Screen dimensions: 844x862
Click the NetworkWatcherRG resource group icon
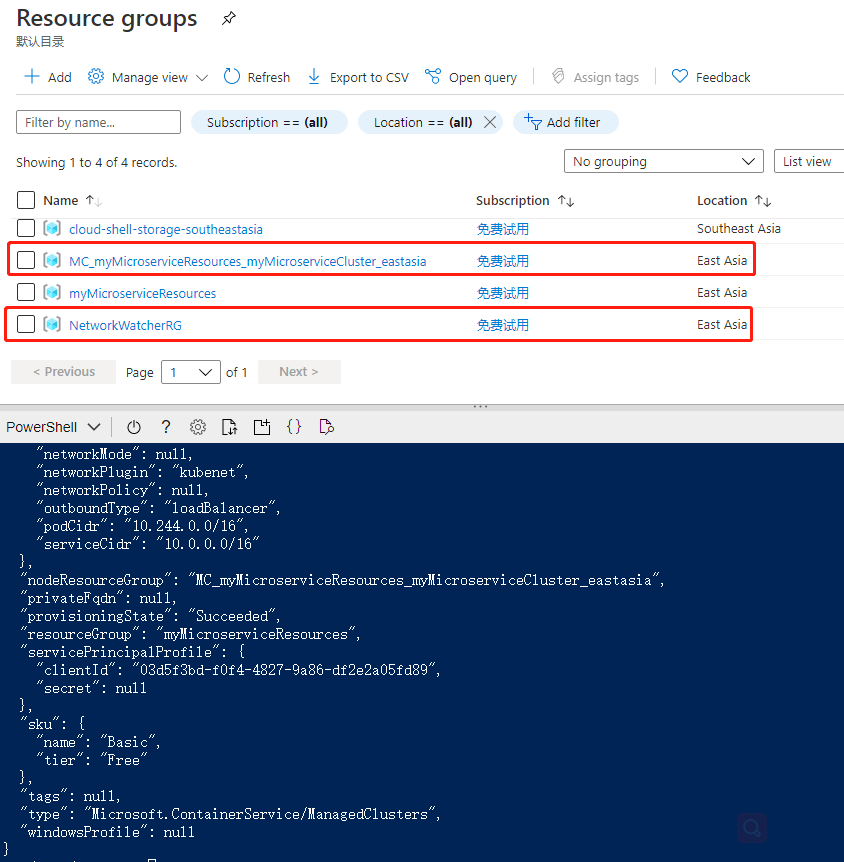click(52, 324)
